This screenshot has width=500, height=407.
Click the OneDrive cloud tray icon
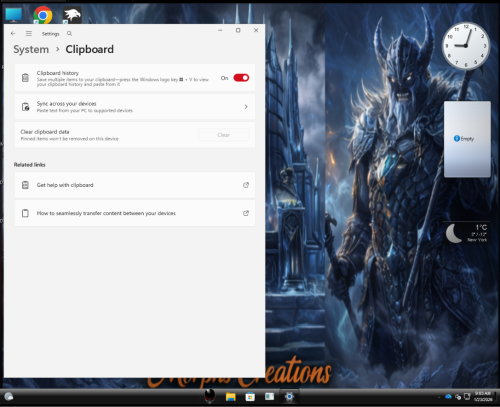448,396
